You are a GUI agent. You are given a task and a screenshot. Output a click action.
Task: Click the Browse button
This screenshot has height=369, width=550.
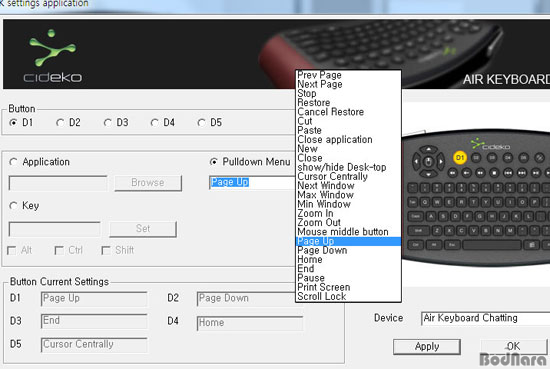(x=148, y=183)
